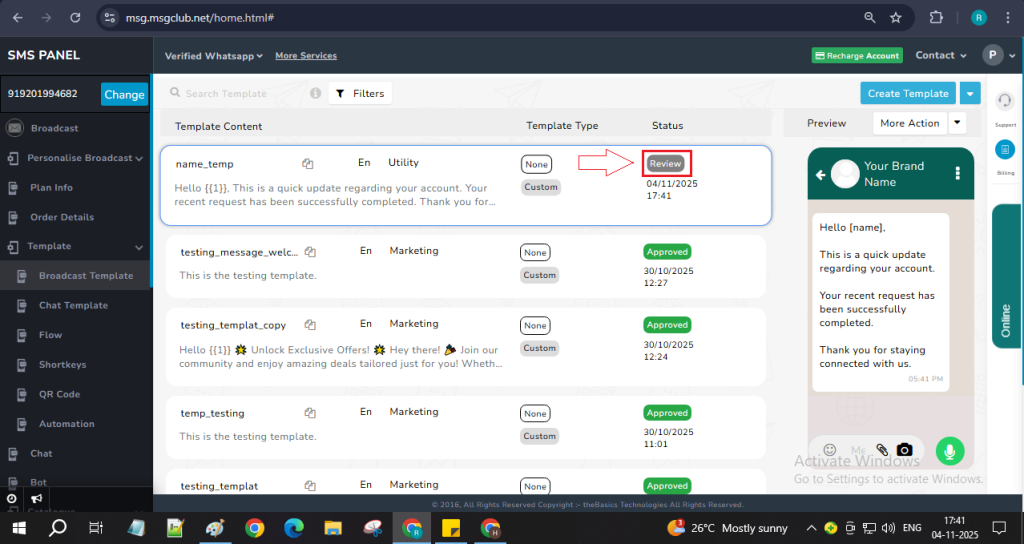The image size is (1024, 544).
Task: Open the Billing icon in right sidebar
Action: 1005,149
